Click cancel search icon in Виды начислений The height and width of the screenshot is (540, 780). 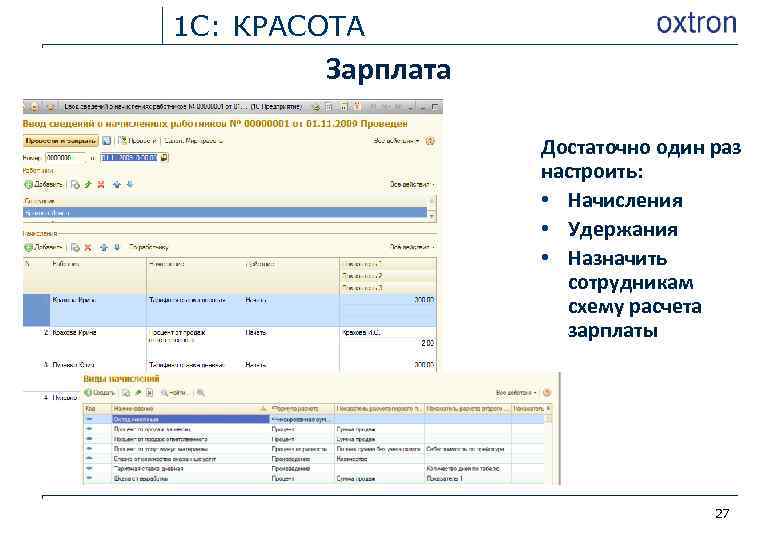200,393
